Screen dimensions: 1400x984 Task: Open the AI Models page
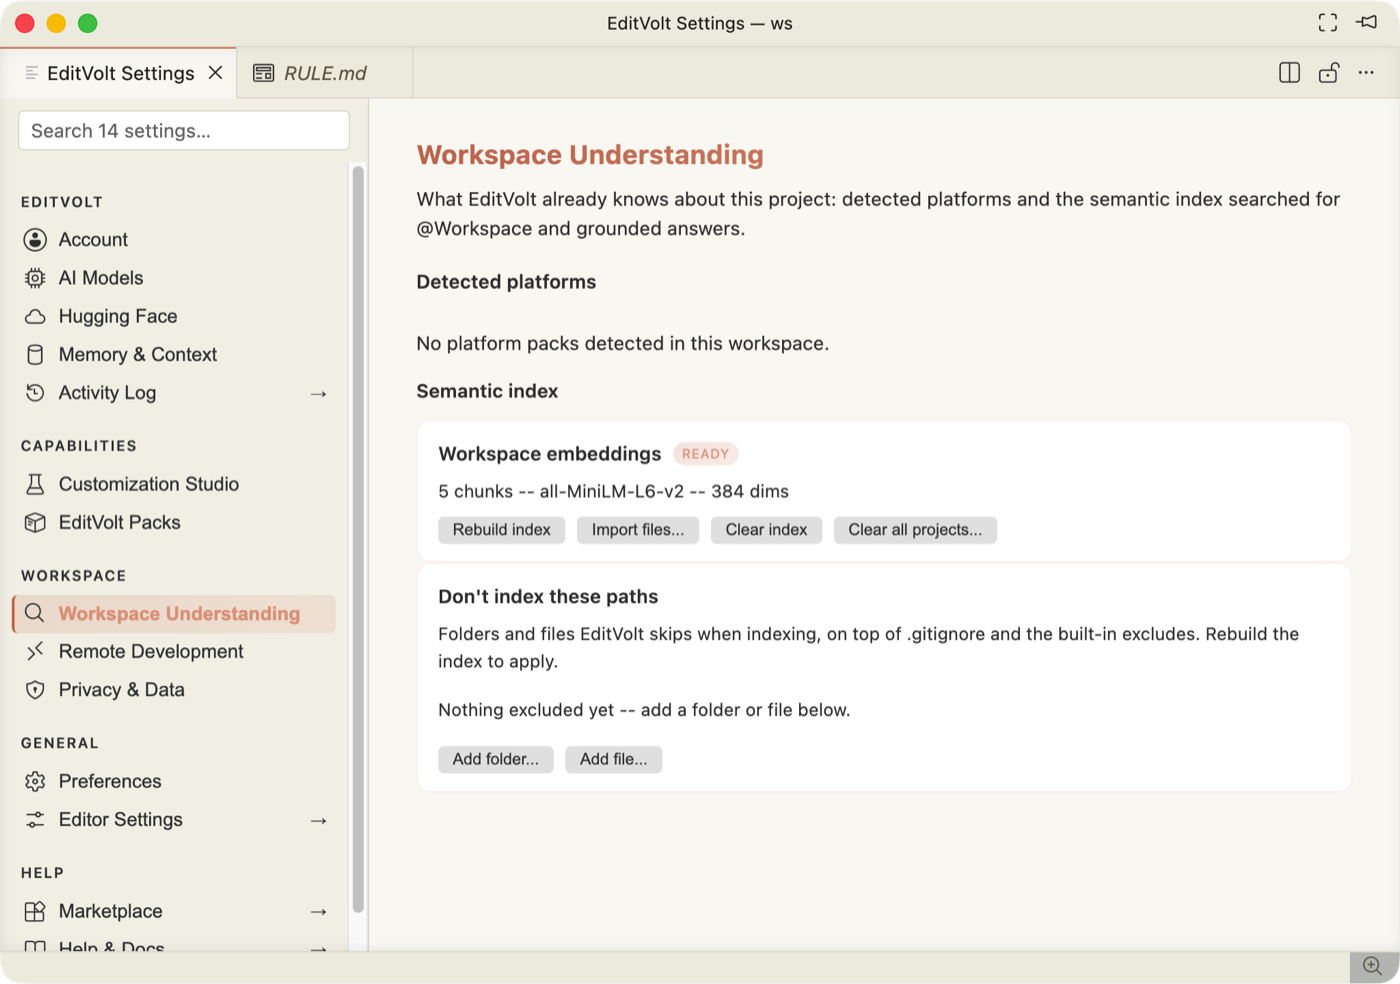point(174,278)
